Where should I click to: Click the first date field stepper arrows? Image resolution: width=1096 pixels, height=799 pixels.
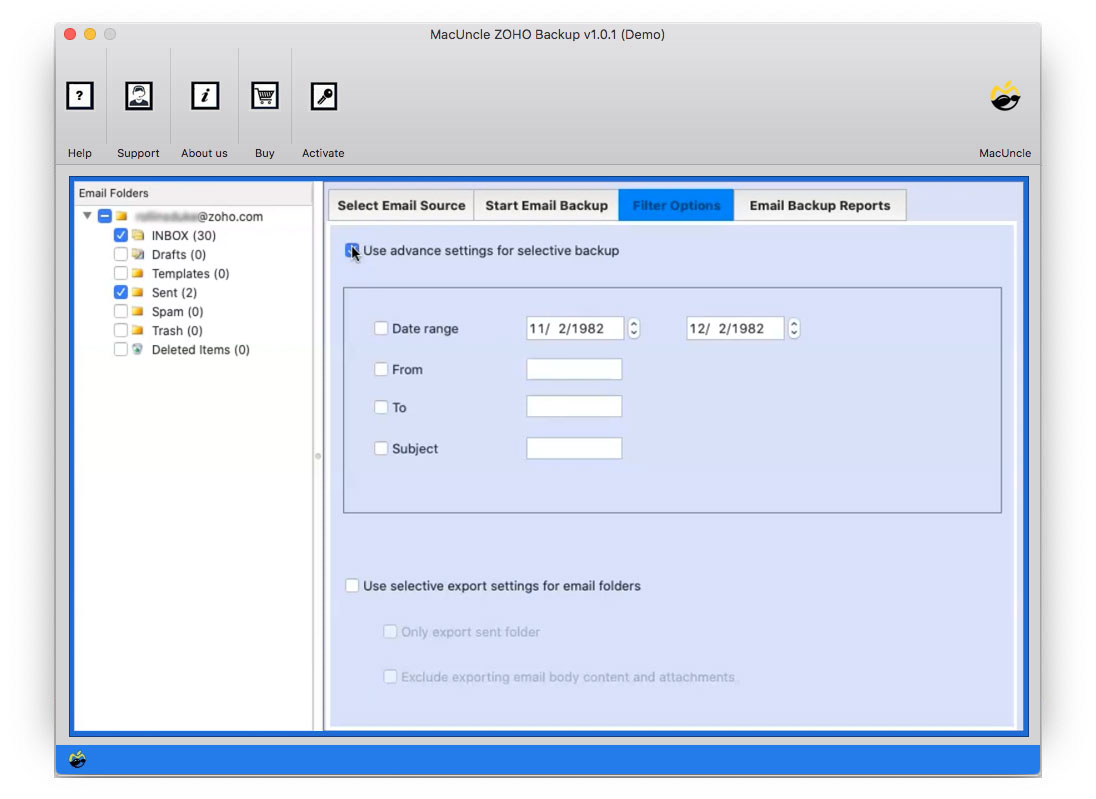pos(633,328)
